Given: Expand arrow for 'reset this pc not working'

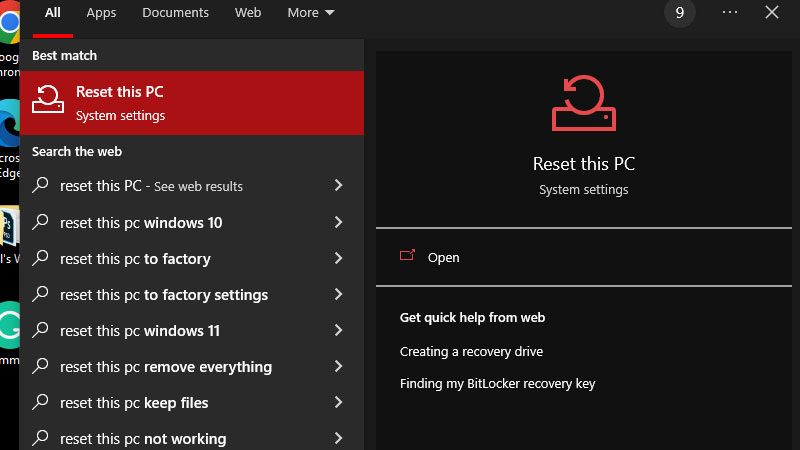Looking at the screenshot, I should [x=338, y=438].
